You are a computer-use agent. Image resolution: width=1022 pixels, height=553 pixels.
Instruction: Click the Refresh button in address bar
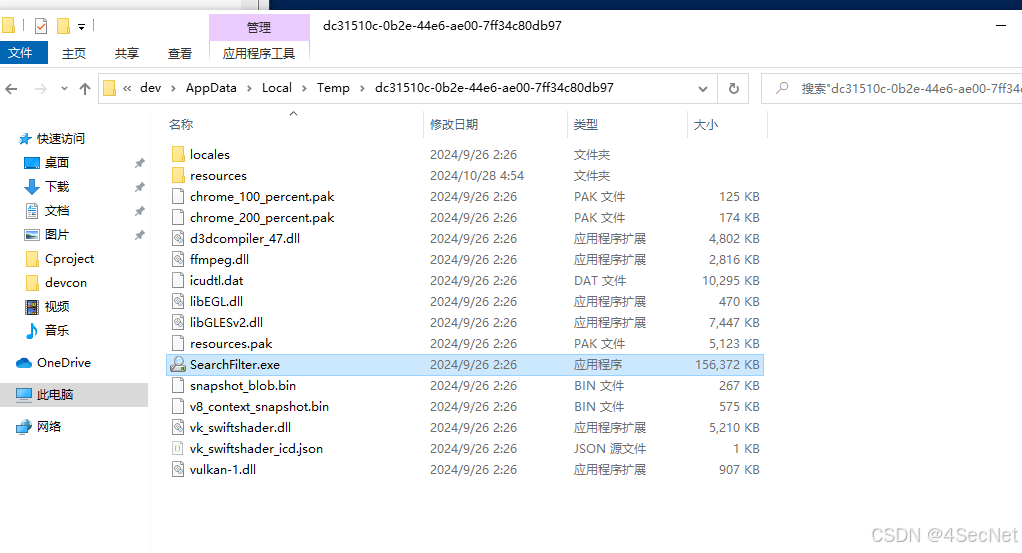(733, 88)
